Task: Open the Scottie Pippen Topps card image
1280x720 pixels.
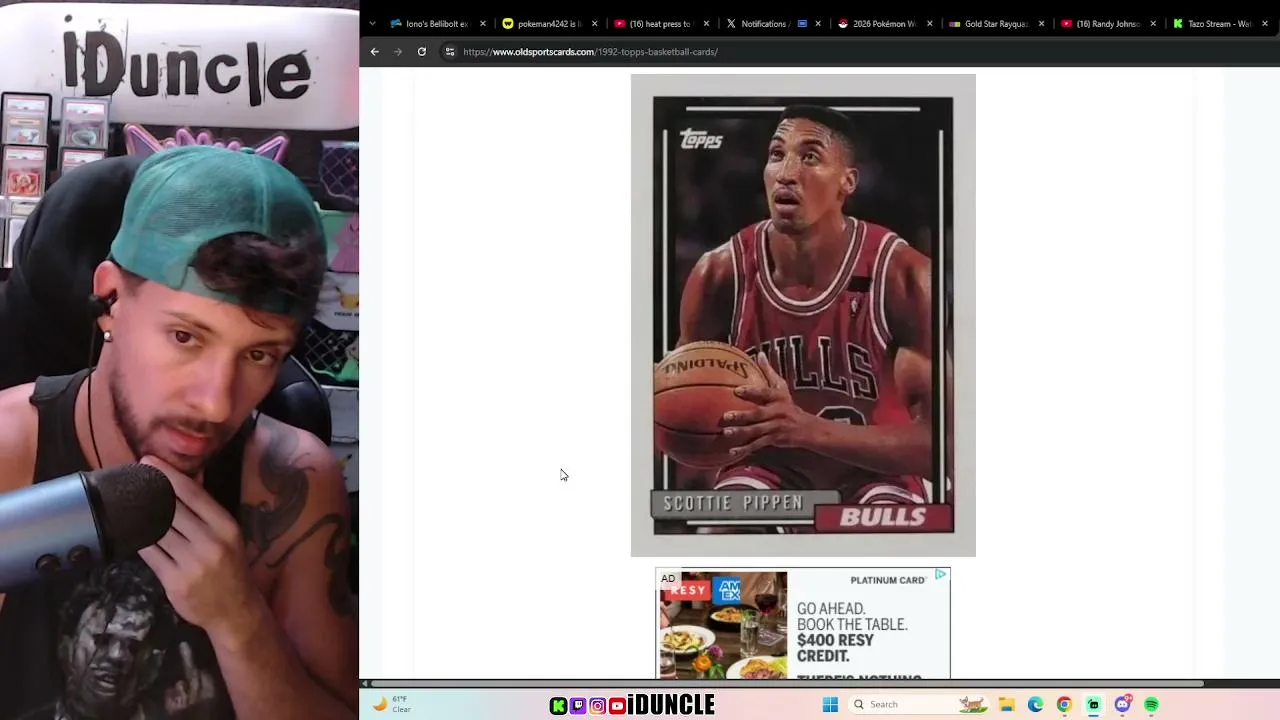Action: pos(803,315)
